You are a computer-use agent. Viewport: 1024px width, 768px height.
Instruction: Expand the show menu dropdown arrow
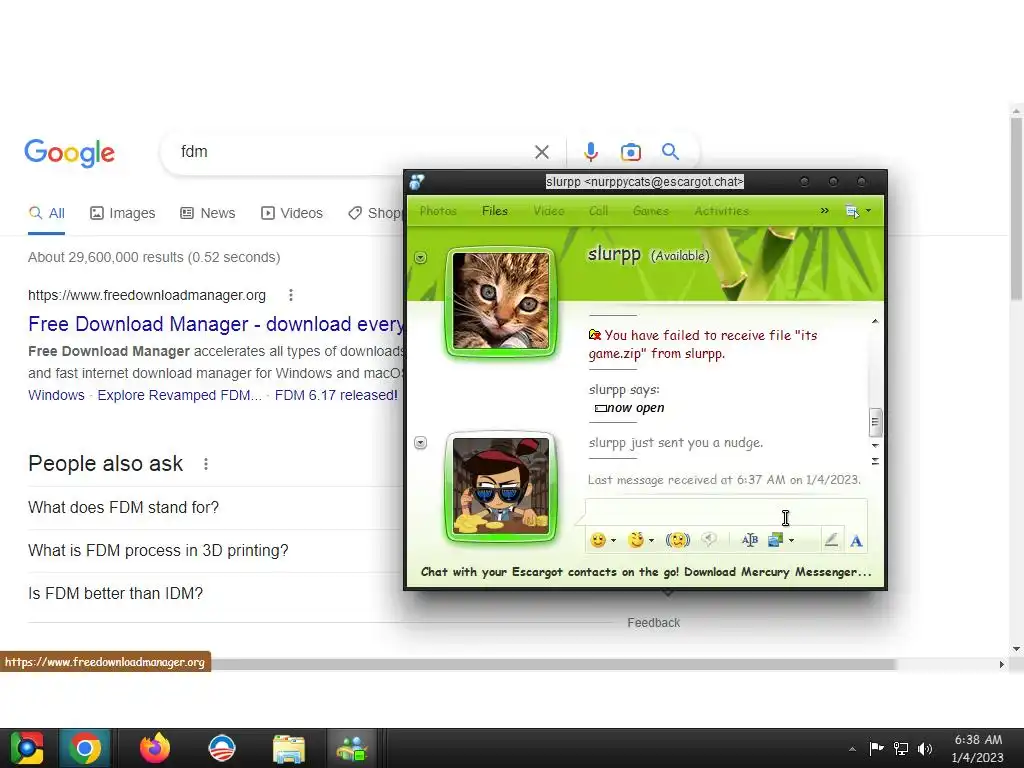(x=869, y=211)
